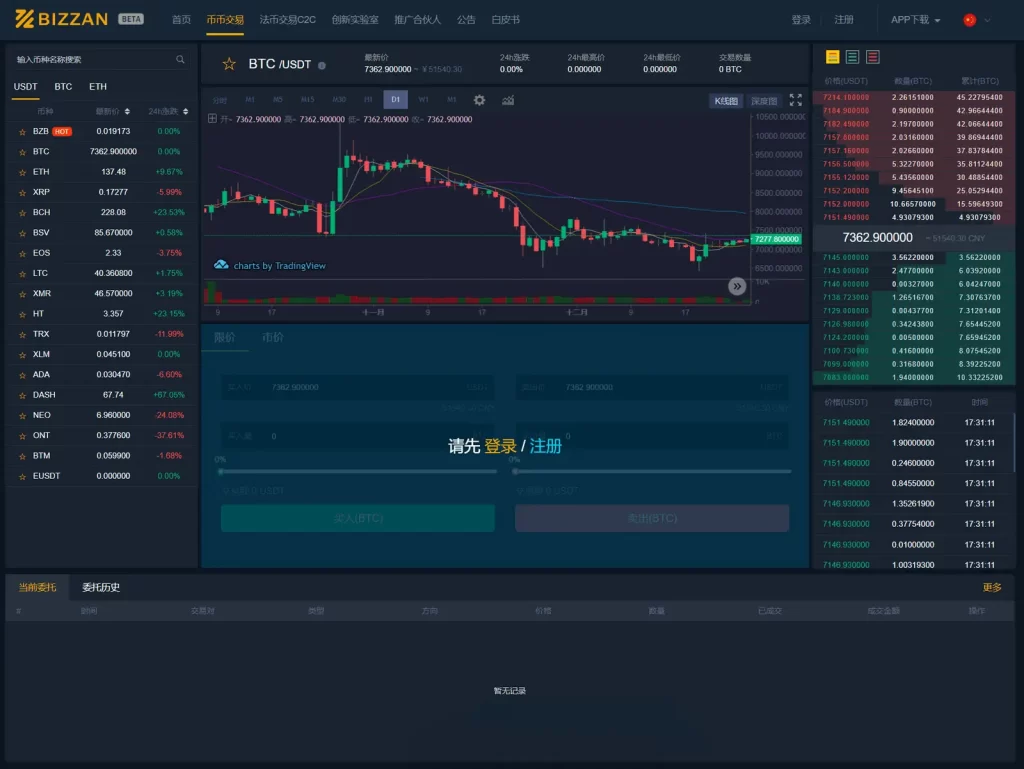Select the D1 daily candle interval

pyautogui.click(x=395, y=101)
